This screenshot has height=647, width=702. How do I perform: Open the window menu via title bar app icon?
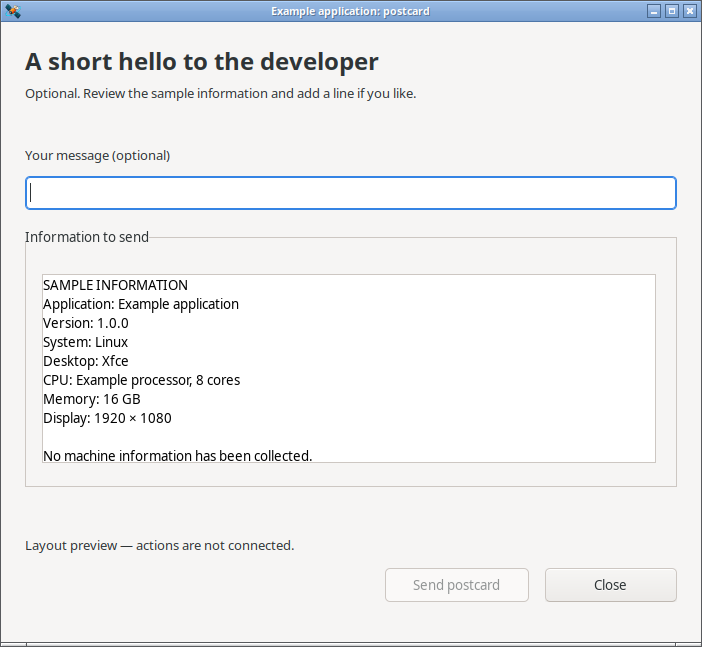[13, 11]
